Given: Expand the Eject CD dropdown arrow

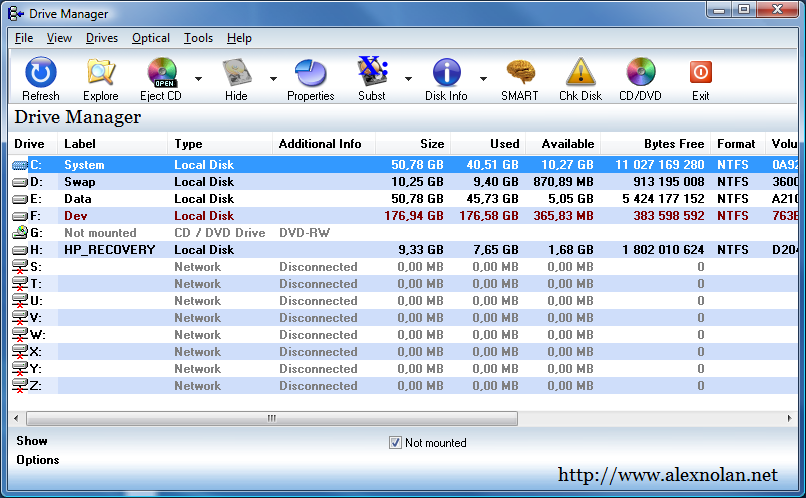Looking at the screenshot, I should click(198, 79).
